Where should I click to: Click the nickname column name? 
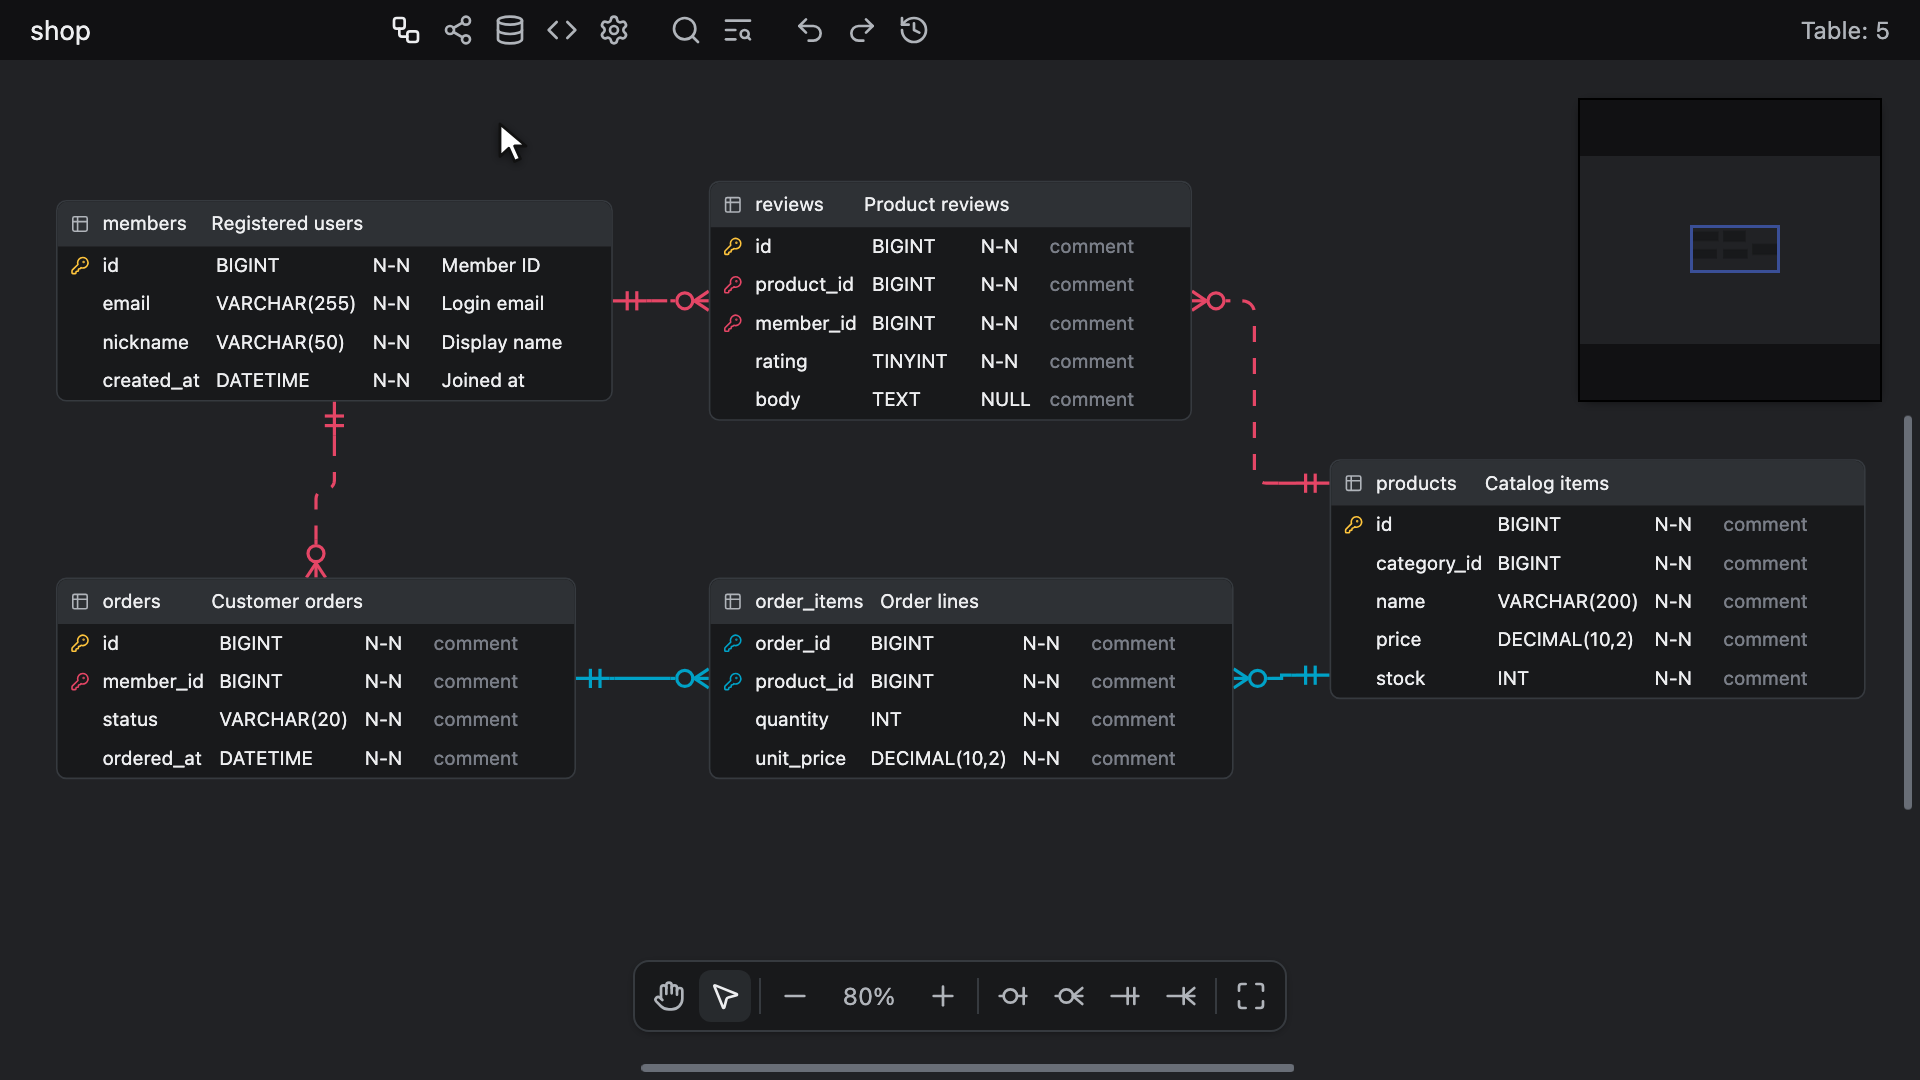pos(145,342)
